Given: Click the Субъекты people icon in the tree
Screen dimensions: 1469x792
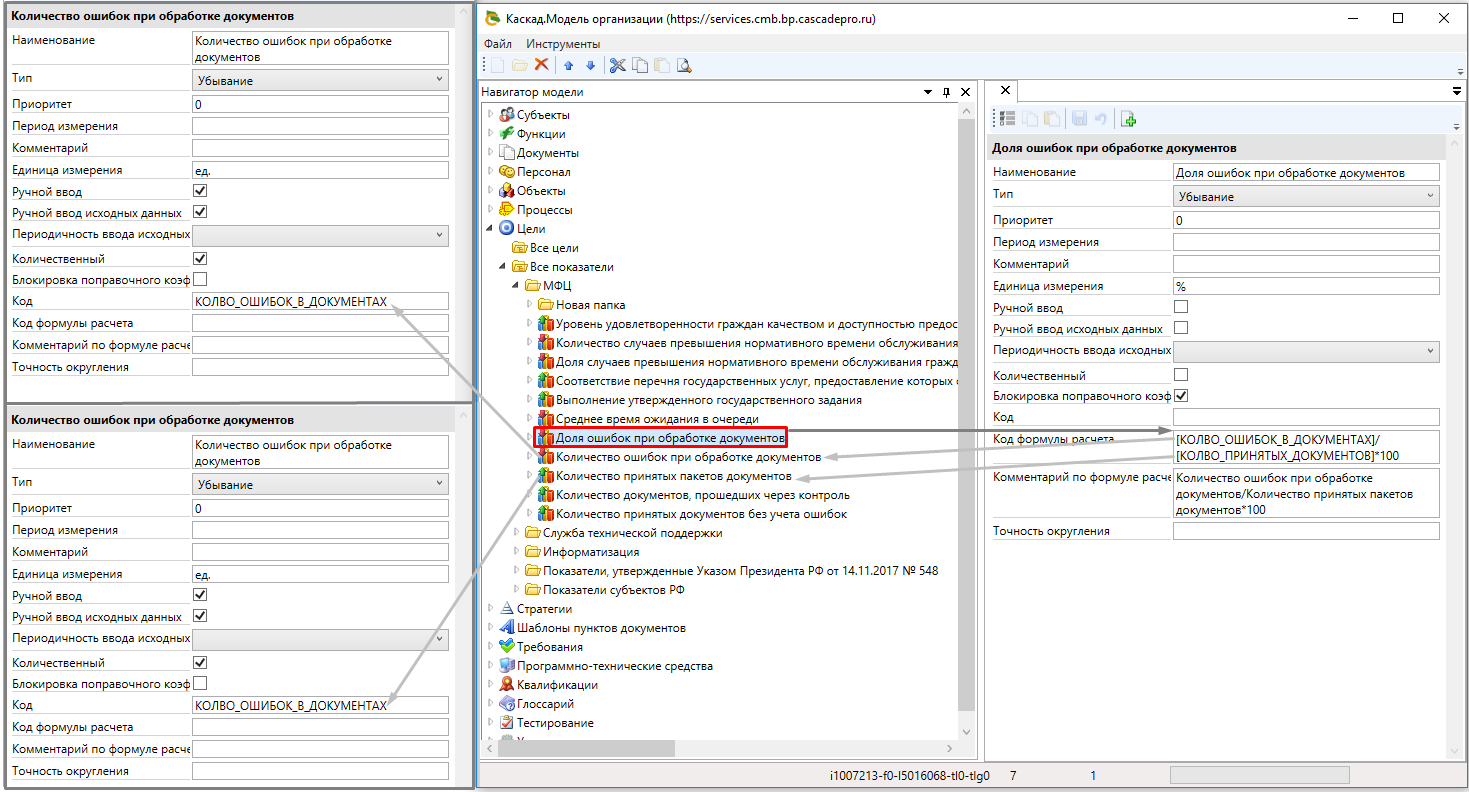Looking at the screenshot, I should [x=507, y=115].
